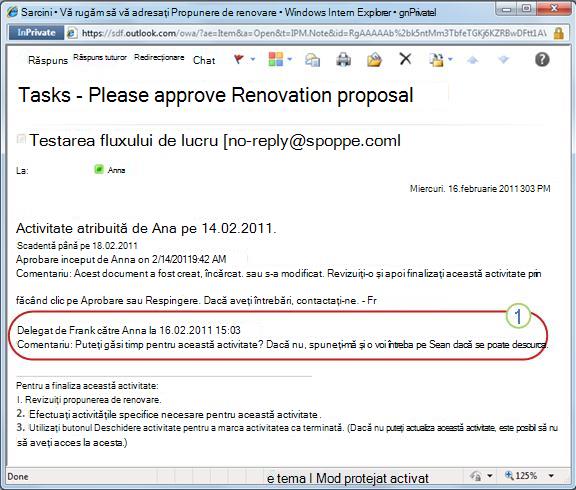Go to previous item with up arrow
The height and width of the screenshot is (490, 576).
pyautogui.click(x=472, y=60)
